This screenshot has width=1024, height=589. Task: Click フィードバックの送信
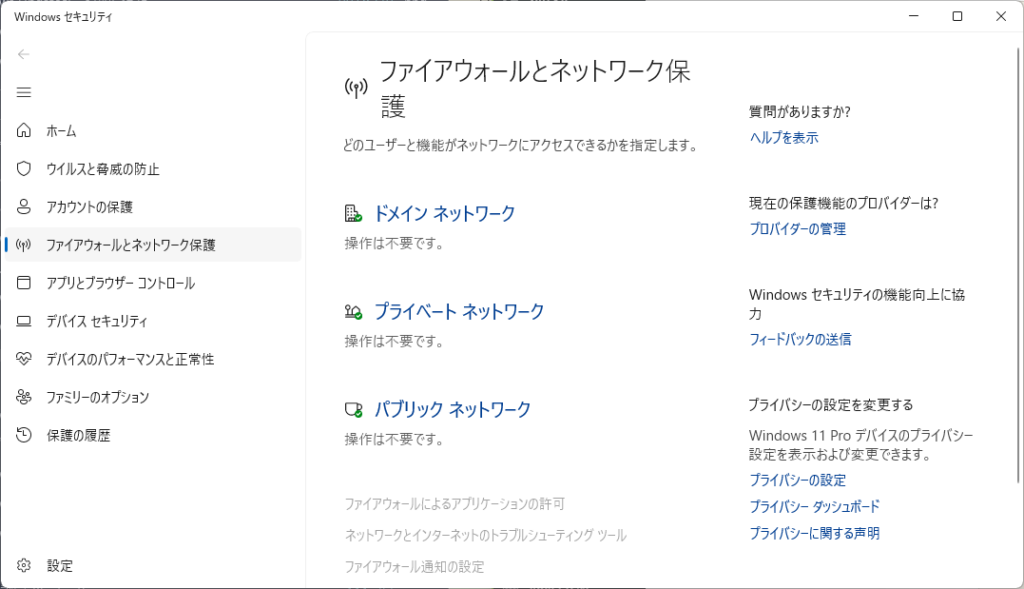[x=800, y=339]
